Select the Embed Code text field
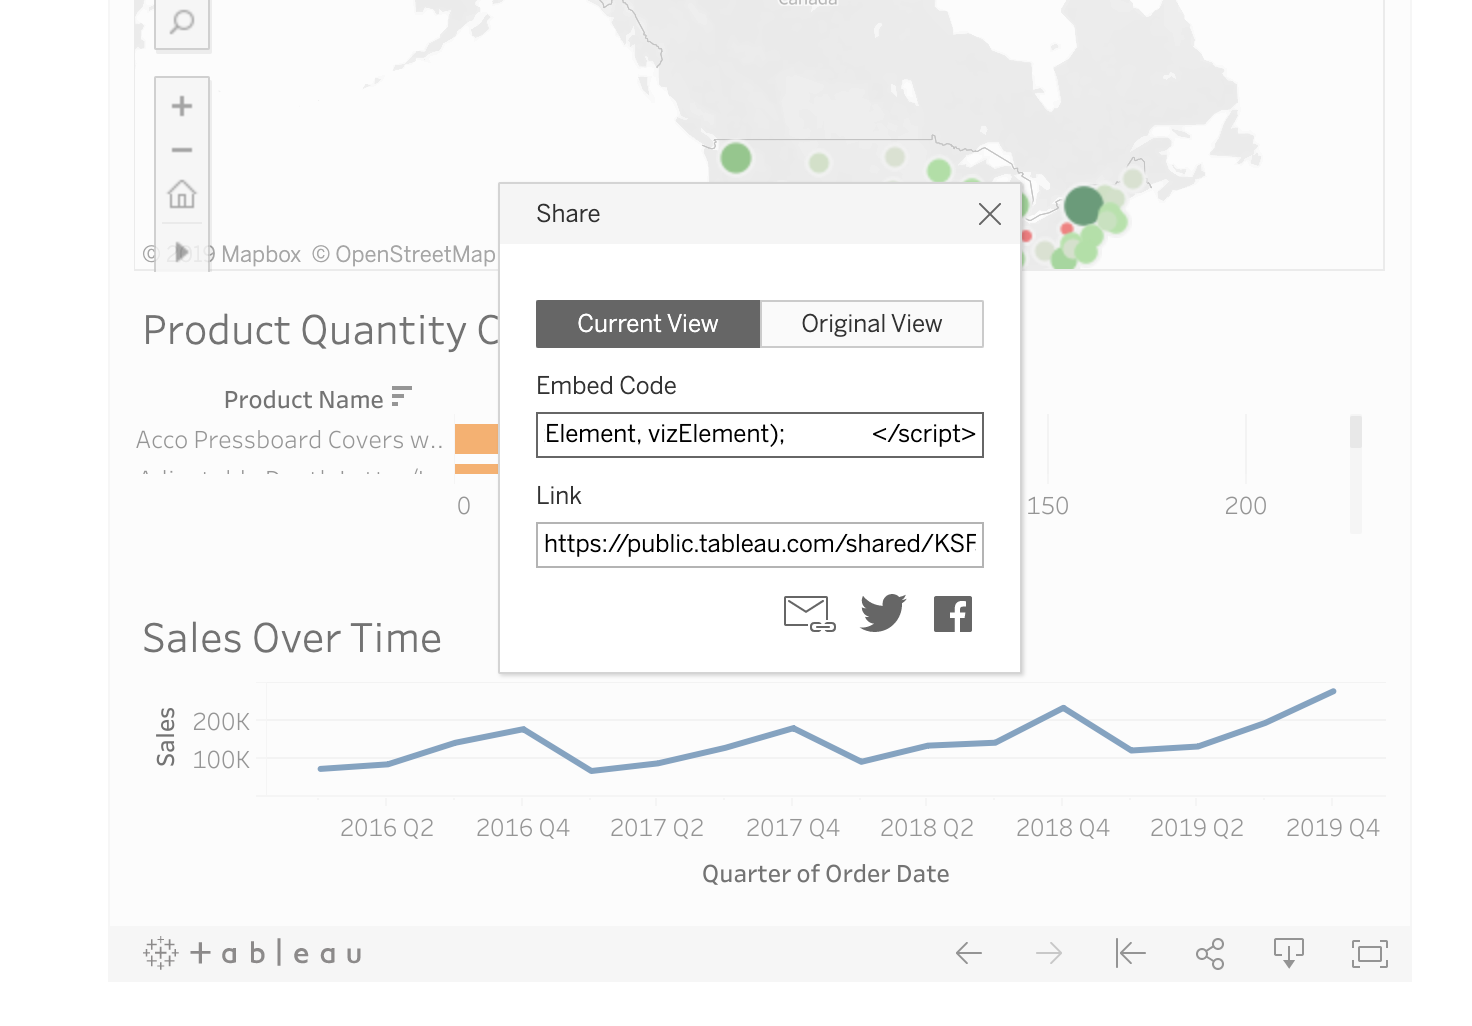 (x=760, y=435)
